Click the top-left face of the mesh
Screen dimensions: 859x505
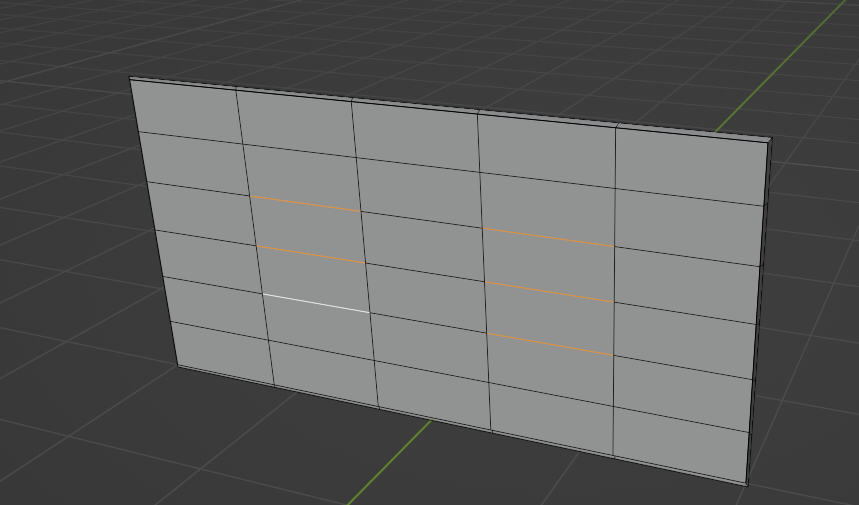click(x=187, y=111)
